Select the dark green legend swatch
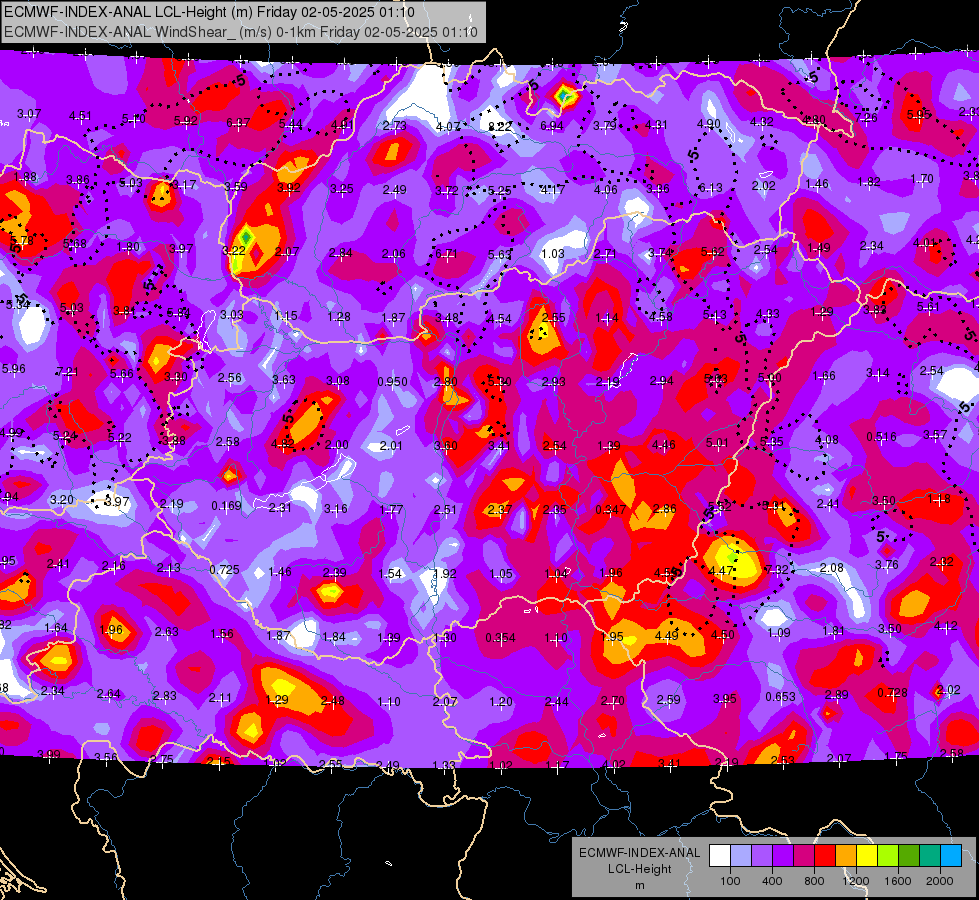 click(x=908, y=856)
